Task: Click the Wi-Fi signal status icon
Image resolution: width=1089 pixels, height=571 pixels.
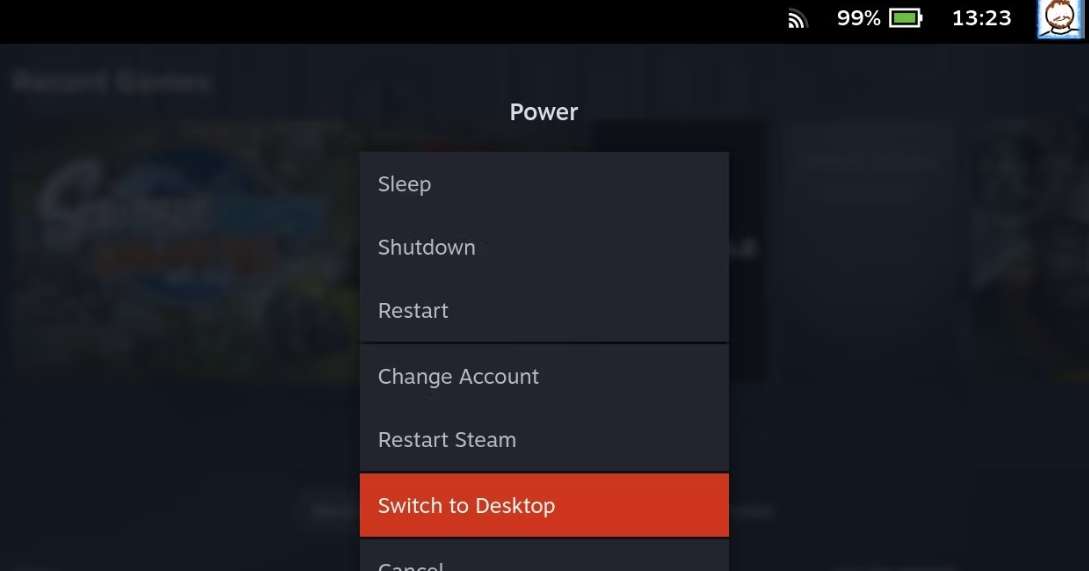Action: (x=797, y=19)
